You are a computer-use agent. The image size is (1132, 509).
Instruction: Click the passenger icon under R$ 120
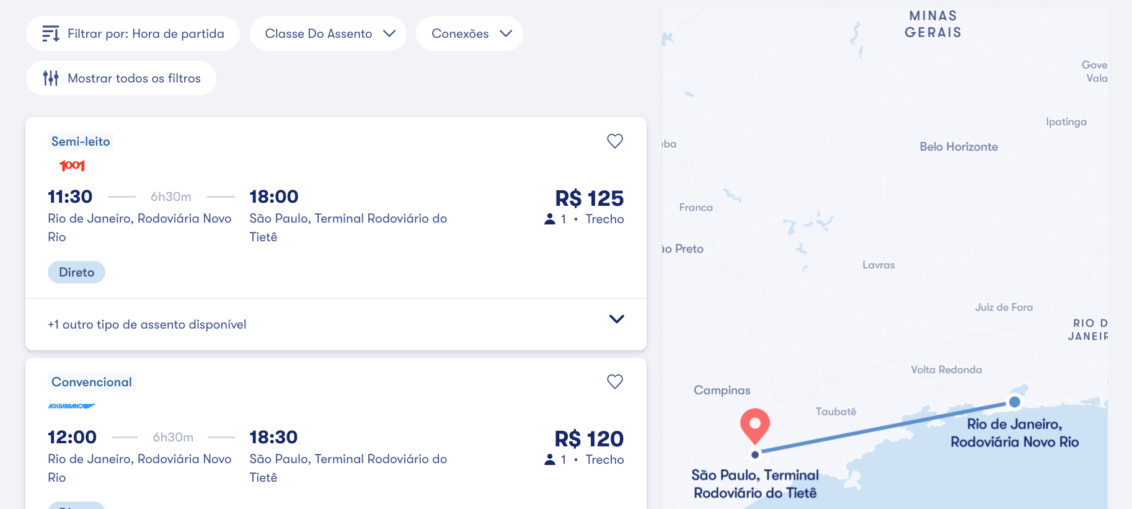point(550,460)
